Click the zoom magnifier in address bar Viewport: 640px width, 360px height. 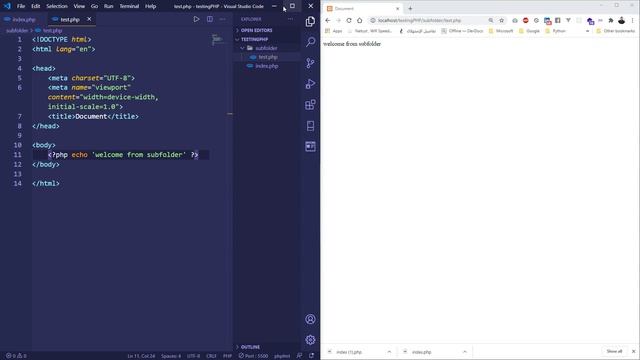(x=491, y=20)
